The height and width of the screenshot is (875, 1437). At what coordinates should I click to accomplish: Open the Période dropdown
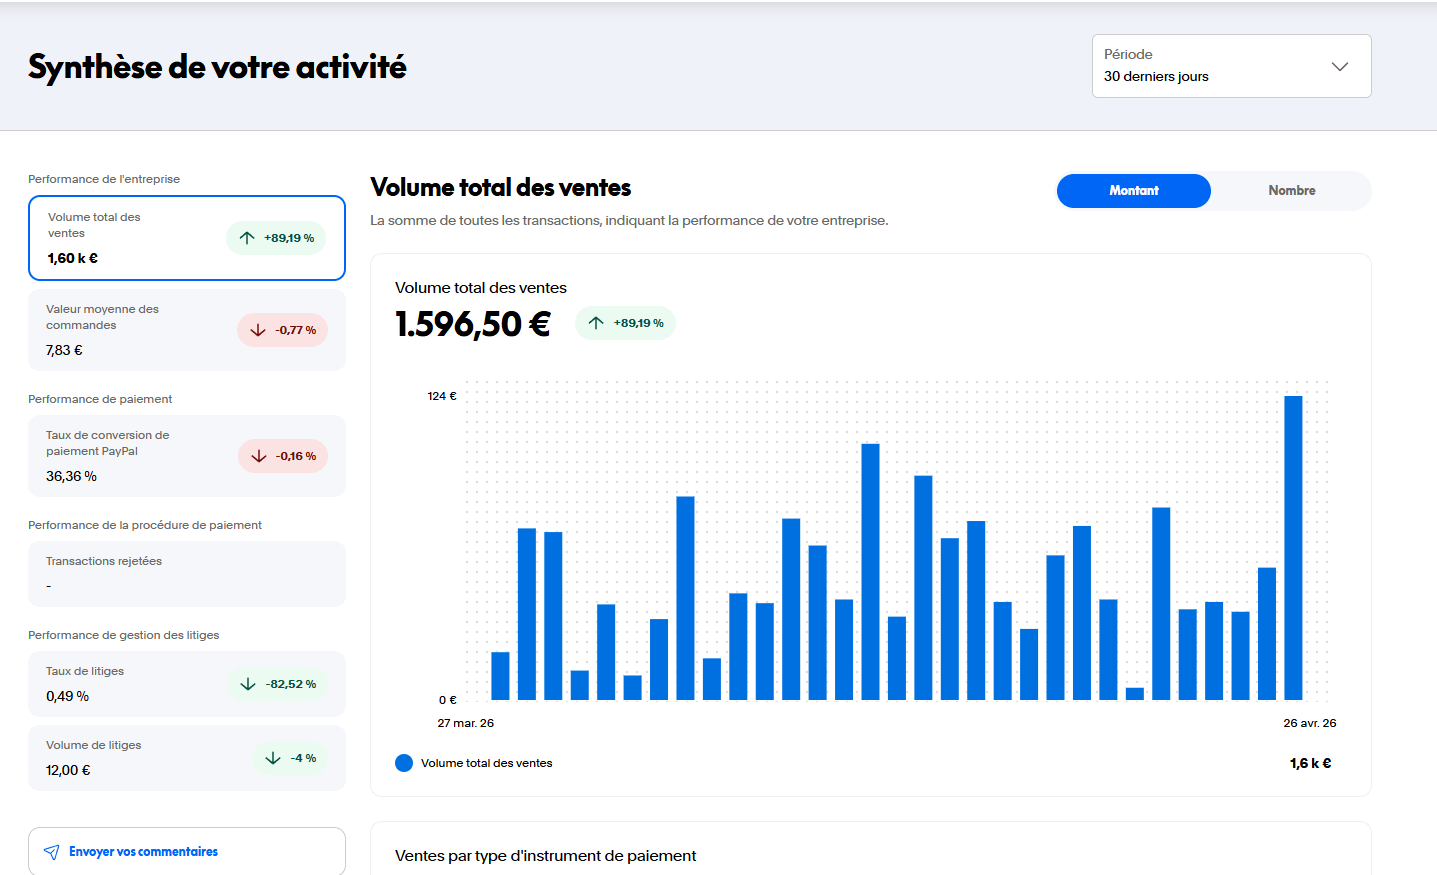(x=1231, y=66)
